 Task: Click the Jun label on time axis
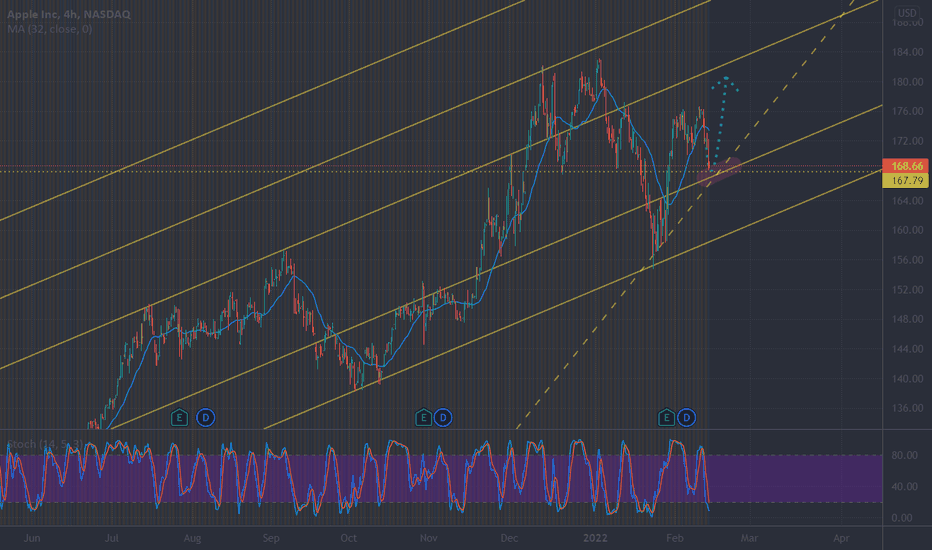coord(32,538)
